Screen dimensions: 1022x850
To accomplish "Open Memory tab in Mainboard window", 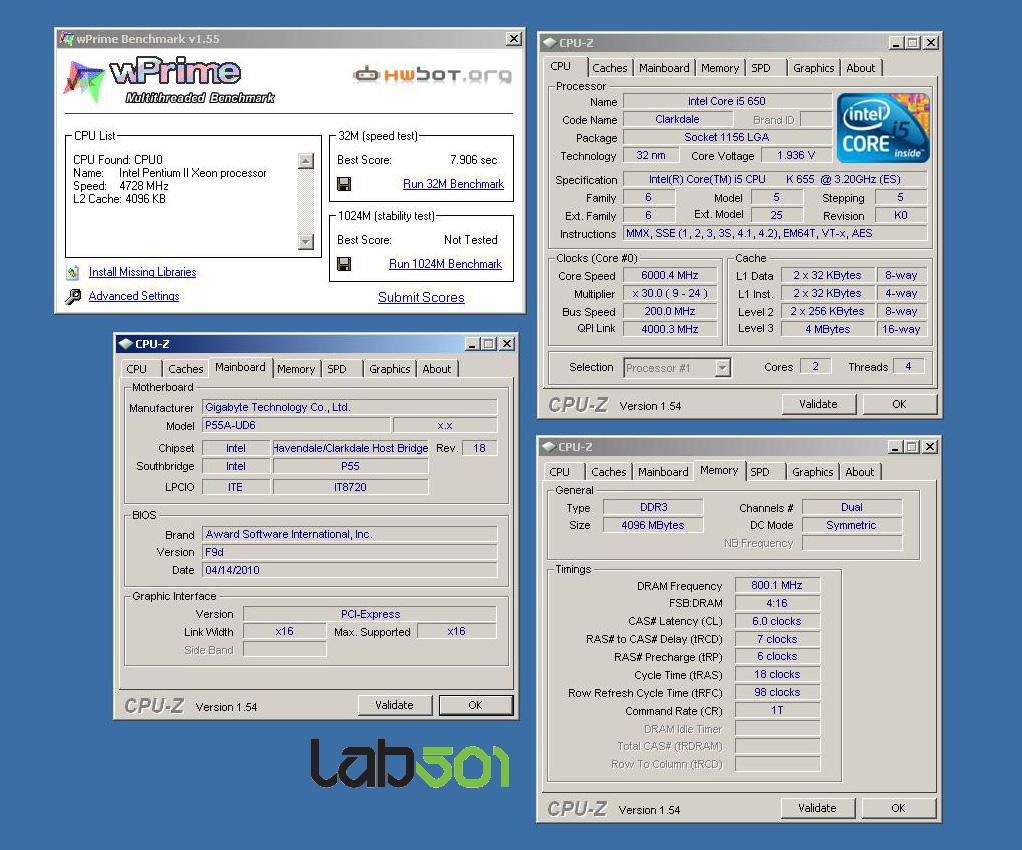I will click(x=296, y=370).
